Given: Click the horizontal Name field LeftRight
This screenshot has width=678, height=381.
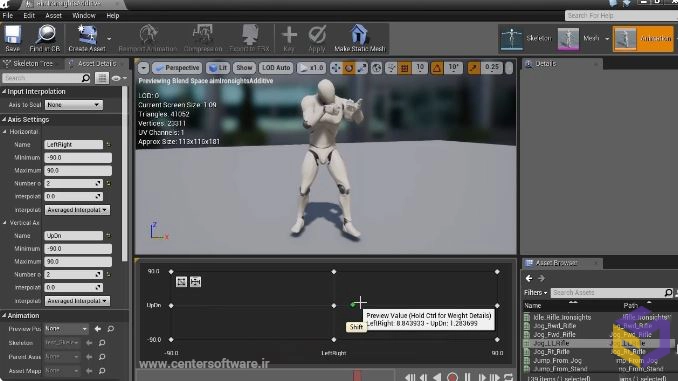Looking at the screenshot, I should pos(74,144).
